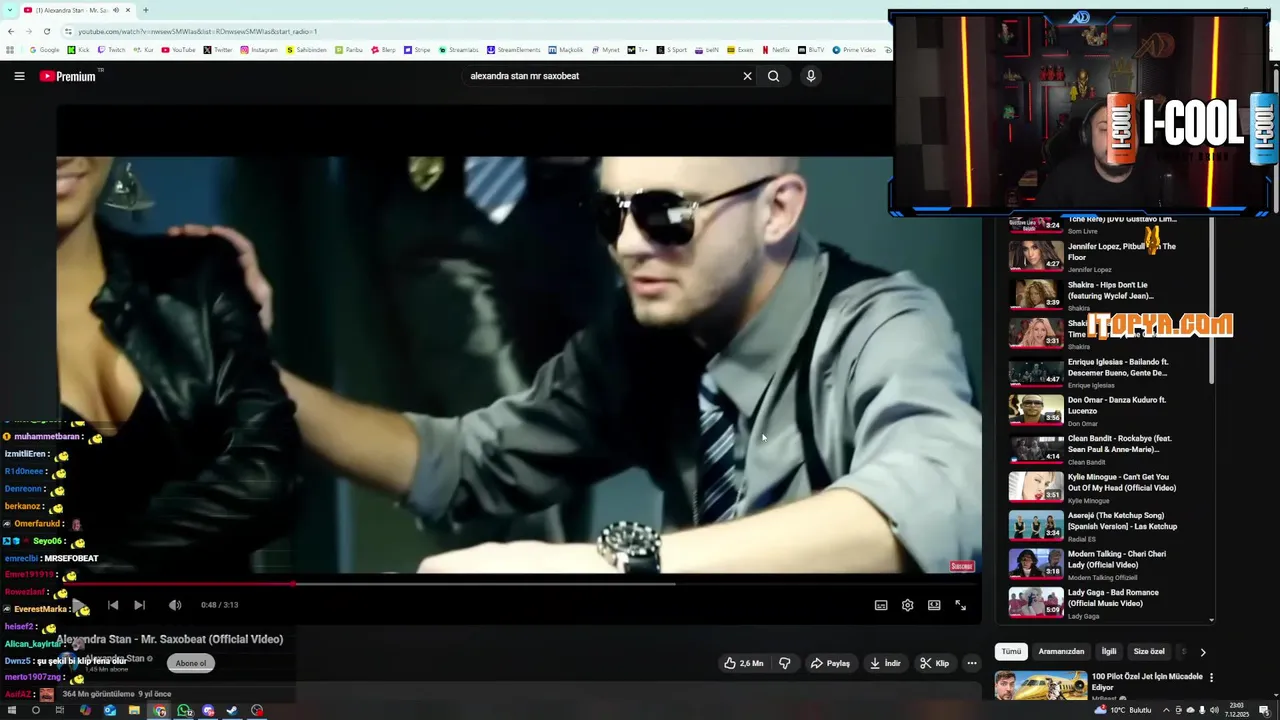Viewport: 1280px width, 720px height.
Task: Open the 100 Pilot Özel Jet video thumbnail
Action: (x=1041, y=685)
